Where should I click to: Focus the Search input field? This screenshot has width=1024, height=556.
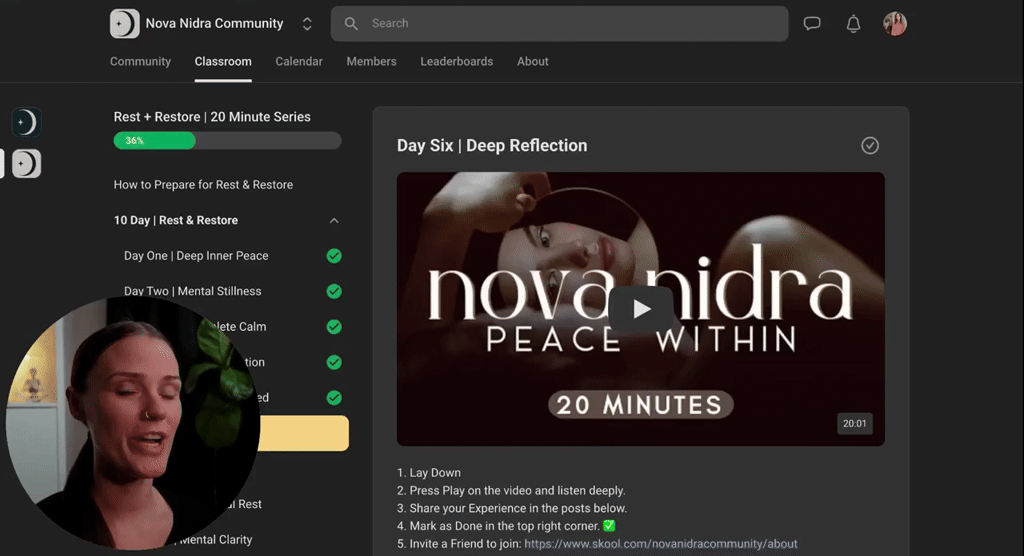[x=559, y=24]
